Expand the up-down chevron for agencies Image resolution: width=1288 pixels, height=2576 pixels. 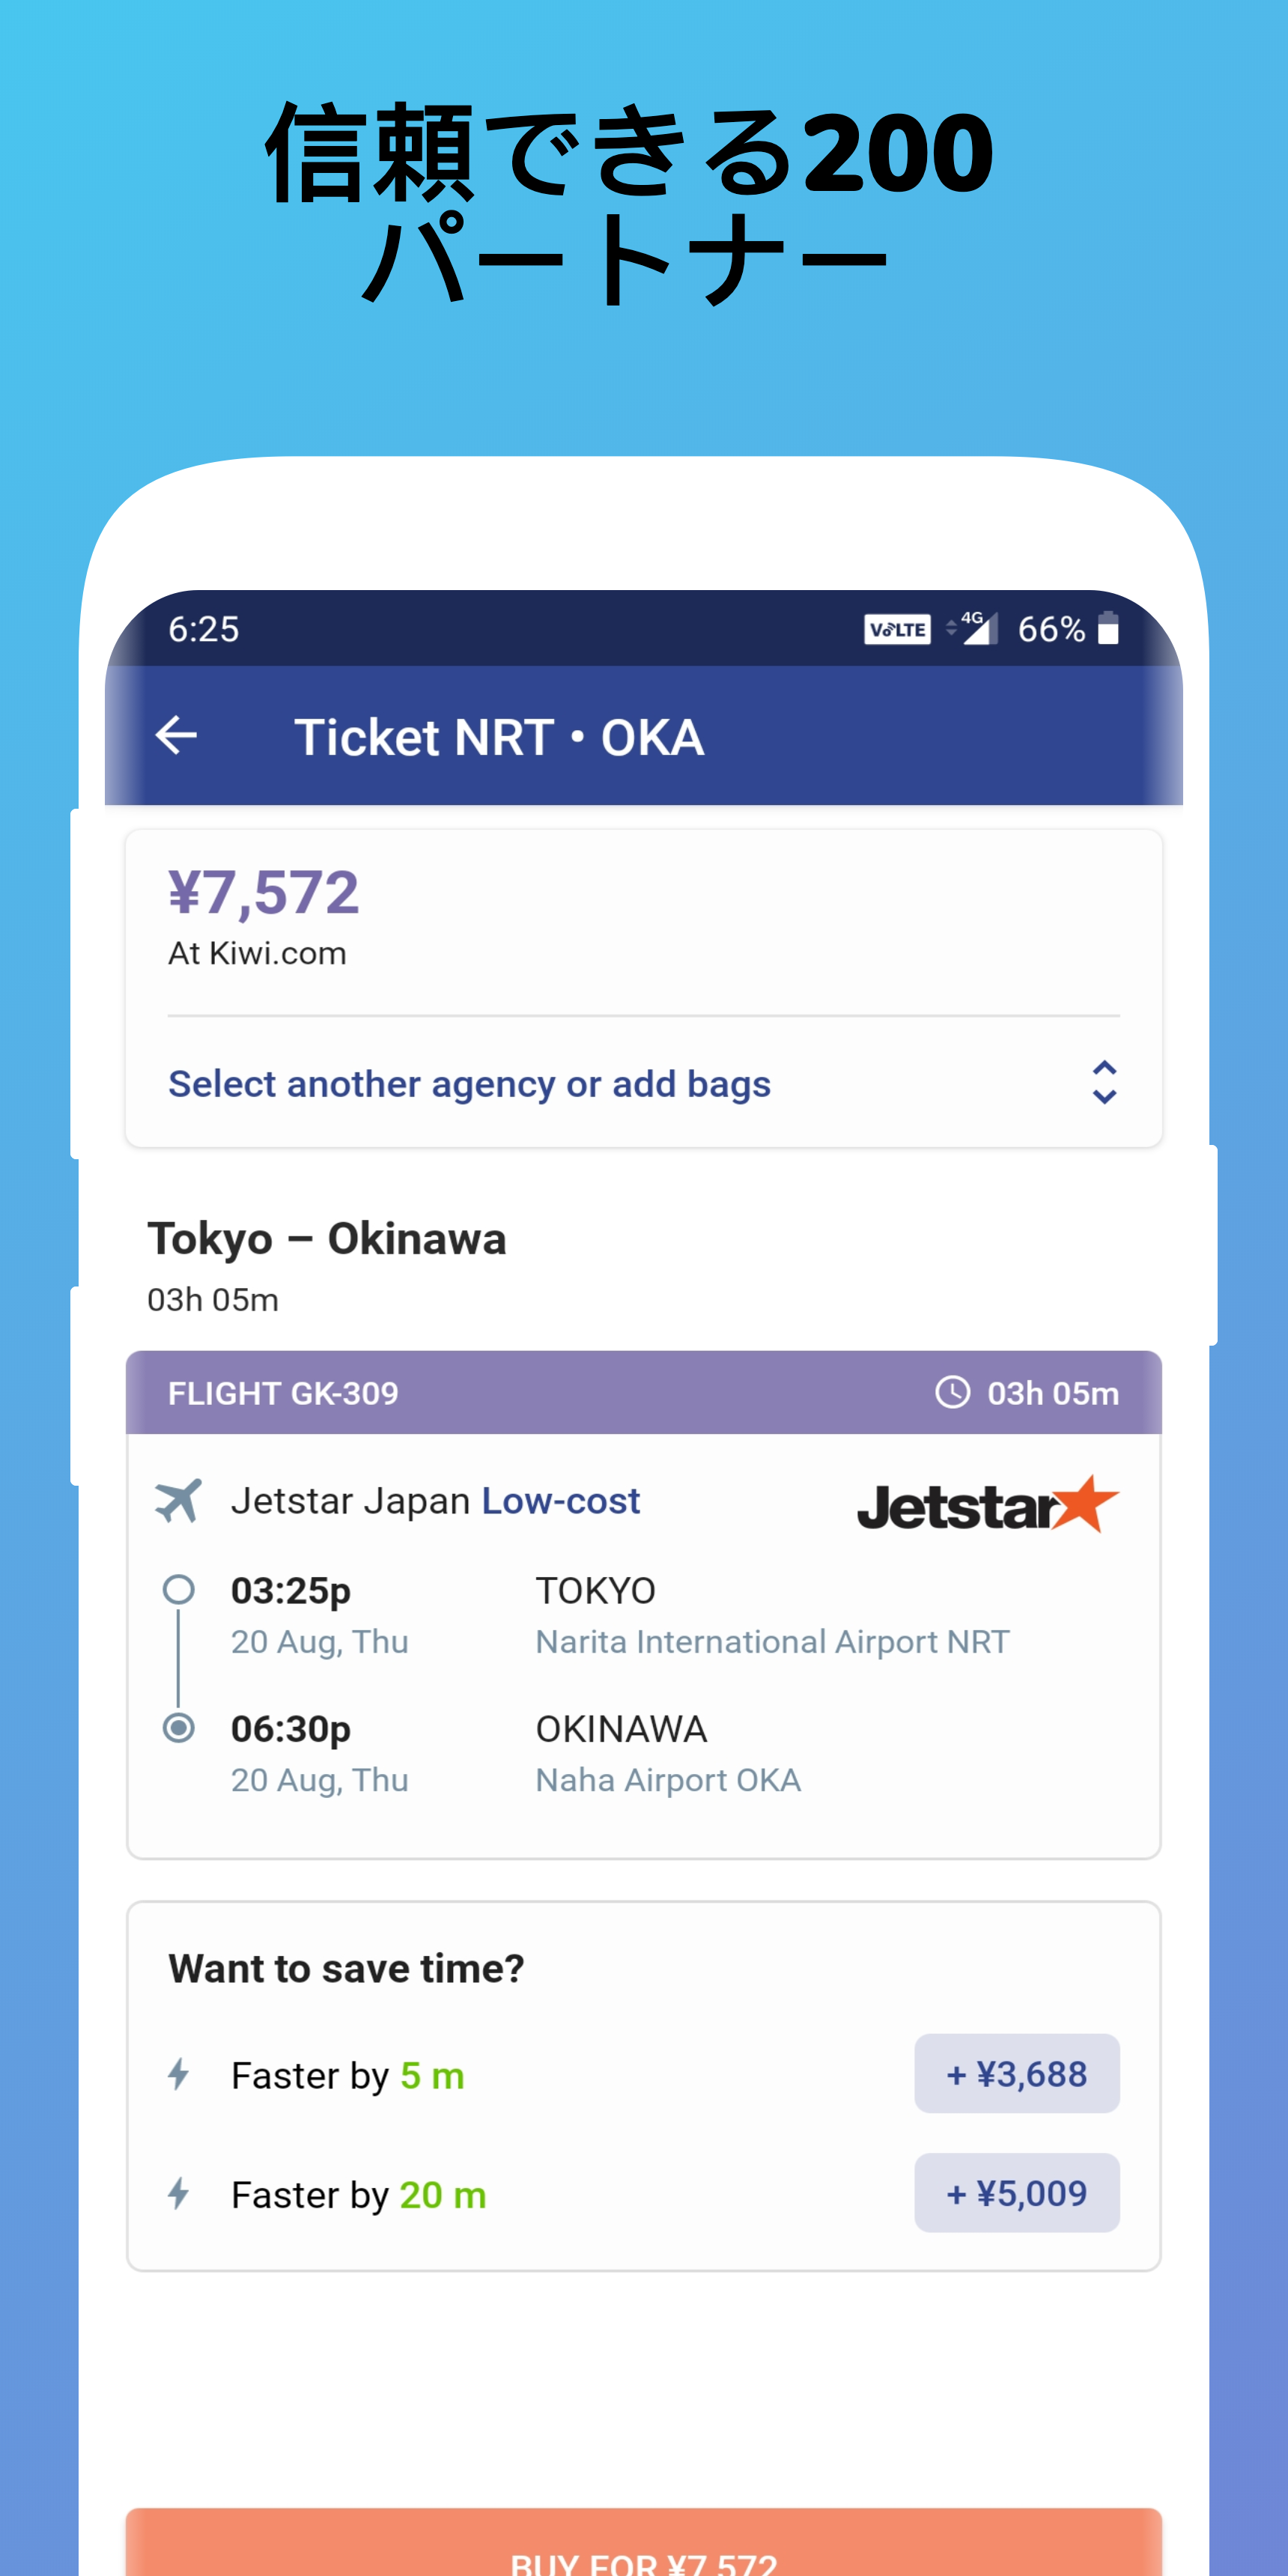1103,1082
